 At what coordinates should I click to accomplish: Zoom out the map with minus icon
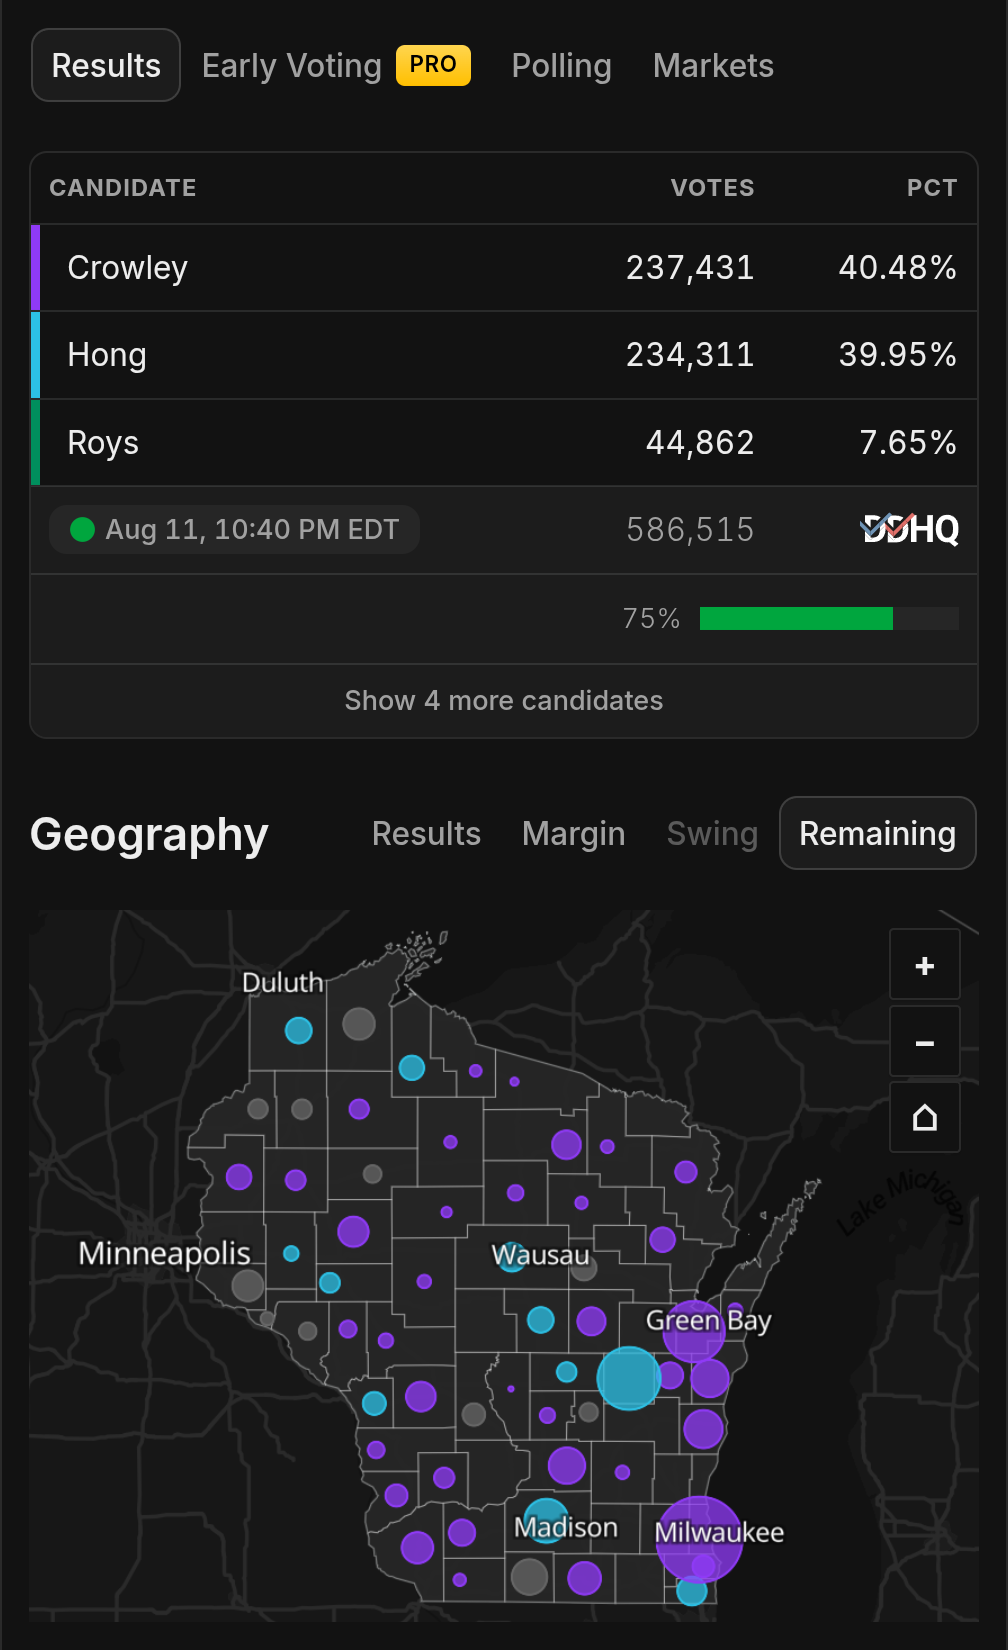(x=925, y=1042)
